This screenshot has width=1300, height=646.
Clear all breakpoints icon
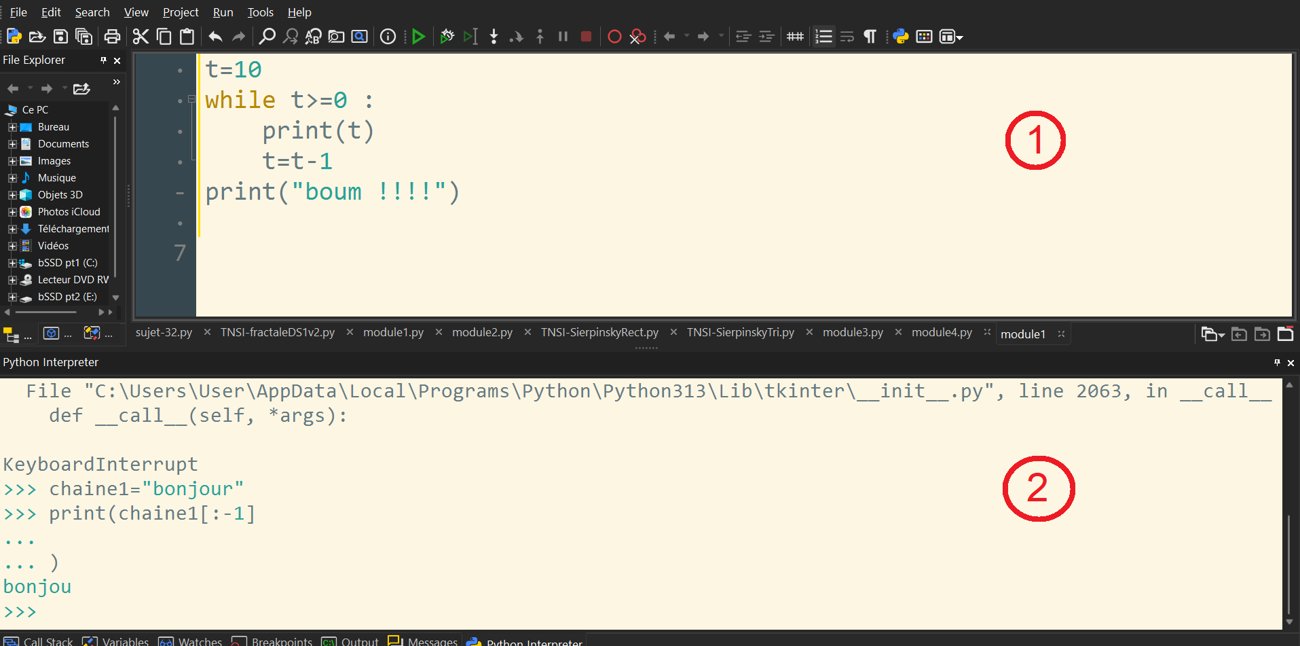click(637, 36)
